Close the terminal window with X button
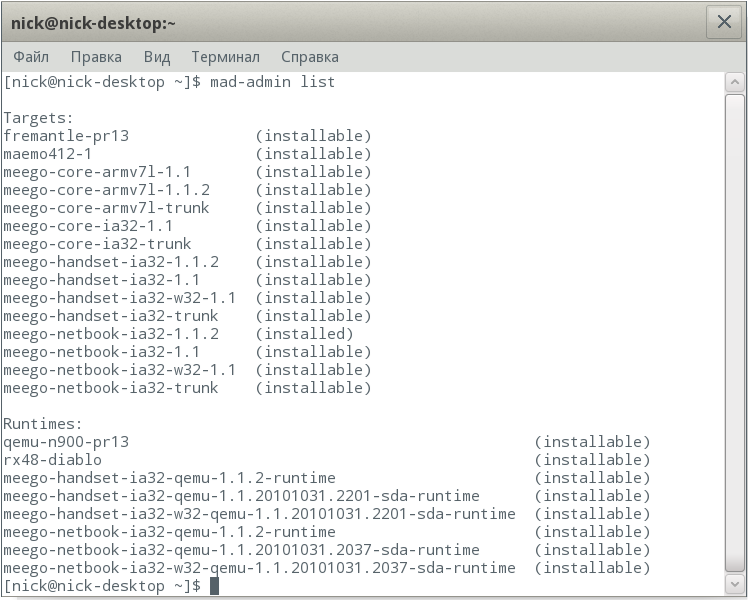 [722, 22]
